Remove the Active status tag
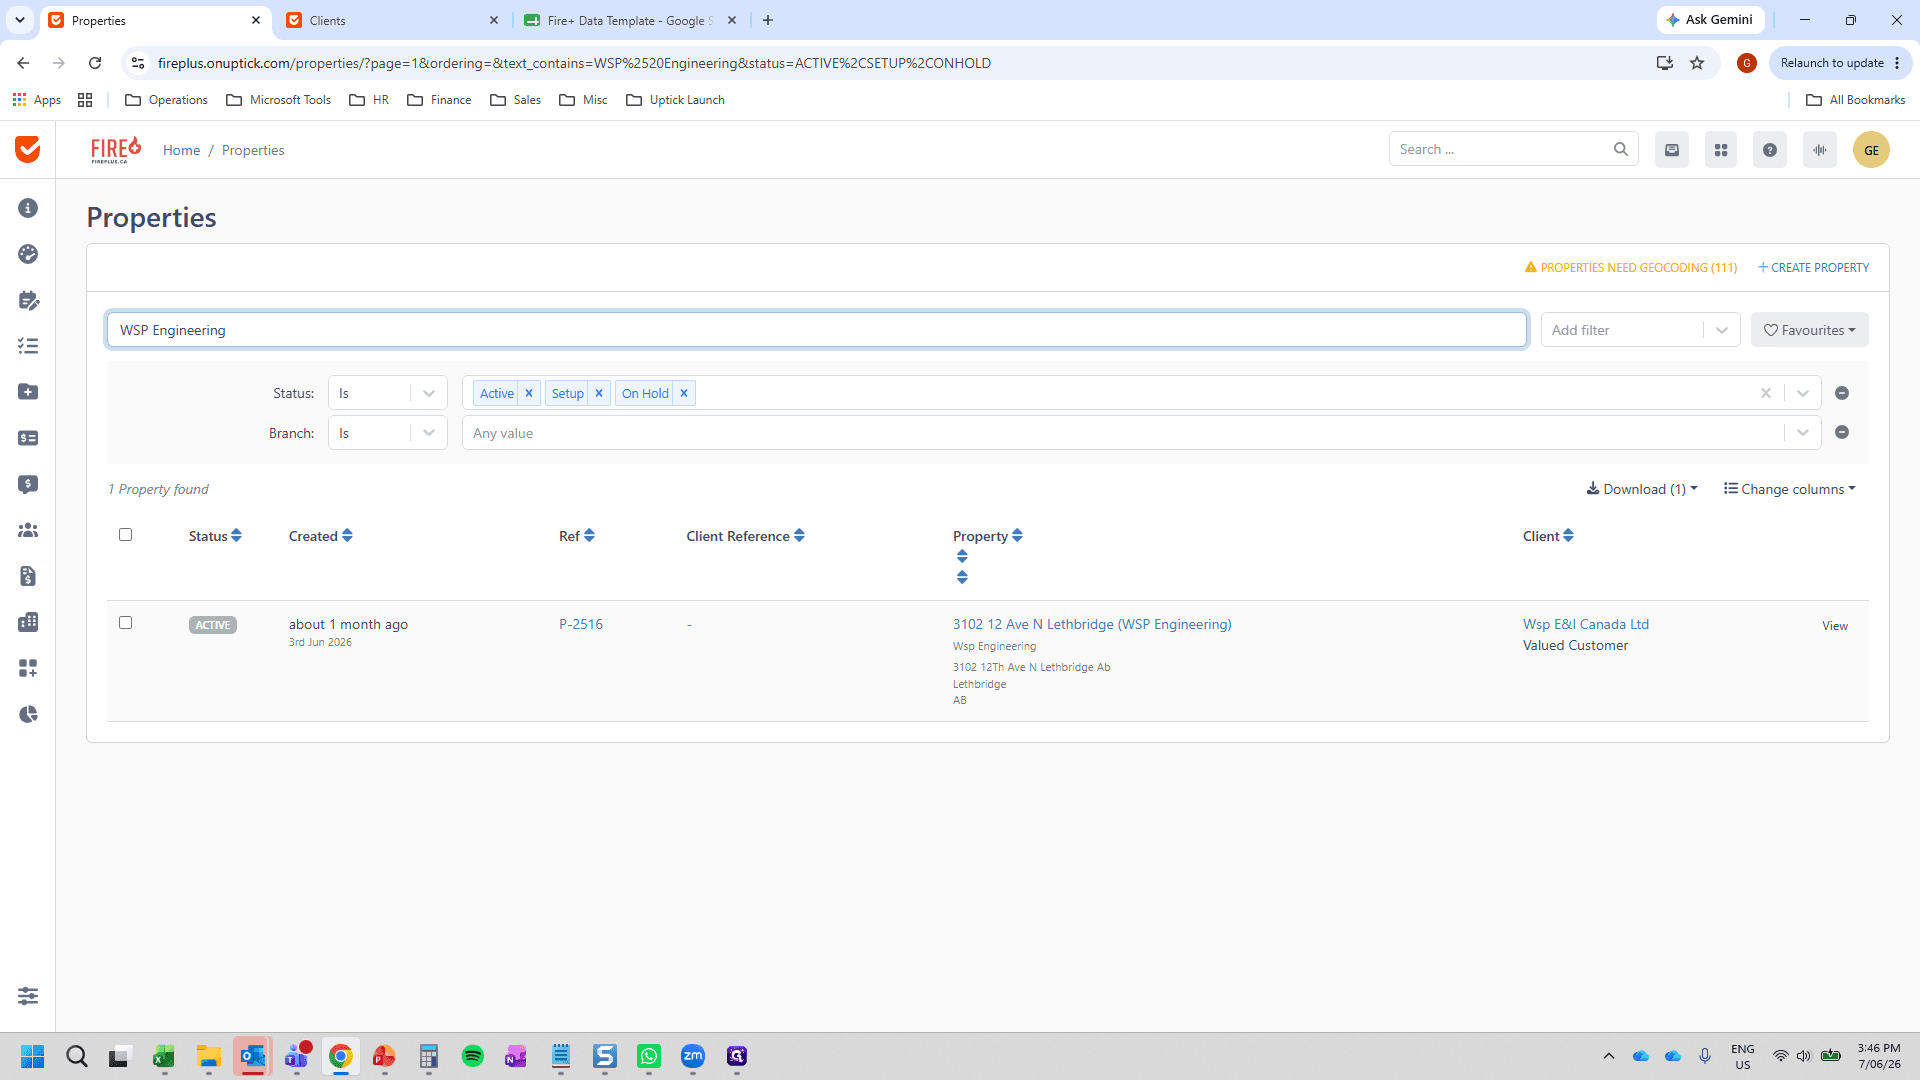 (x=529, y=393)
